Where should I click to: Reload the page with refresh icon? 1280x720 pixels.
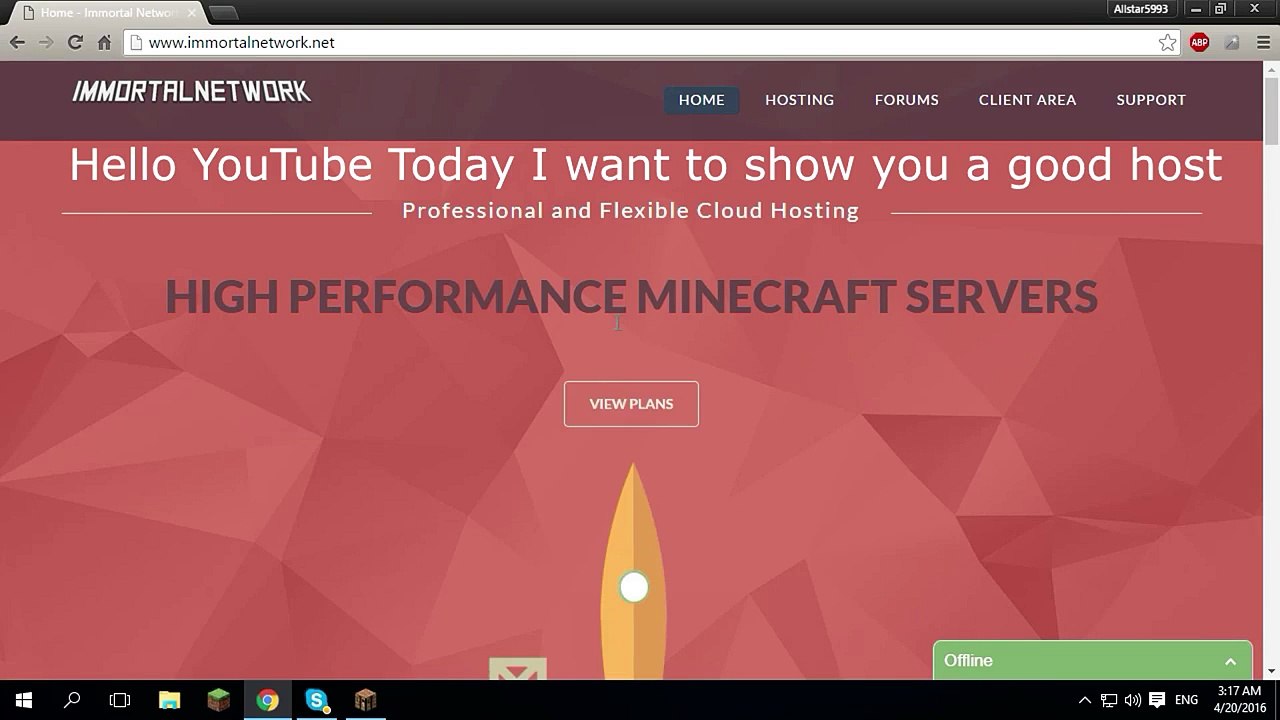pyautogui.click(x=75, y=43)
